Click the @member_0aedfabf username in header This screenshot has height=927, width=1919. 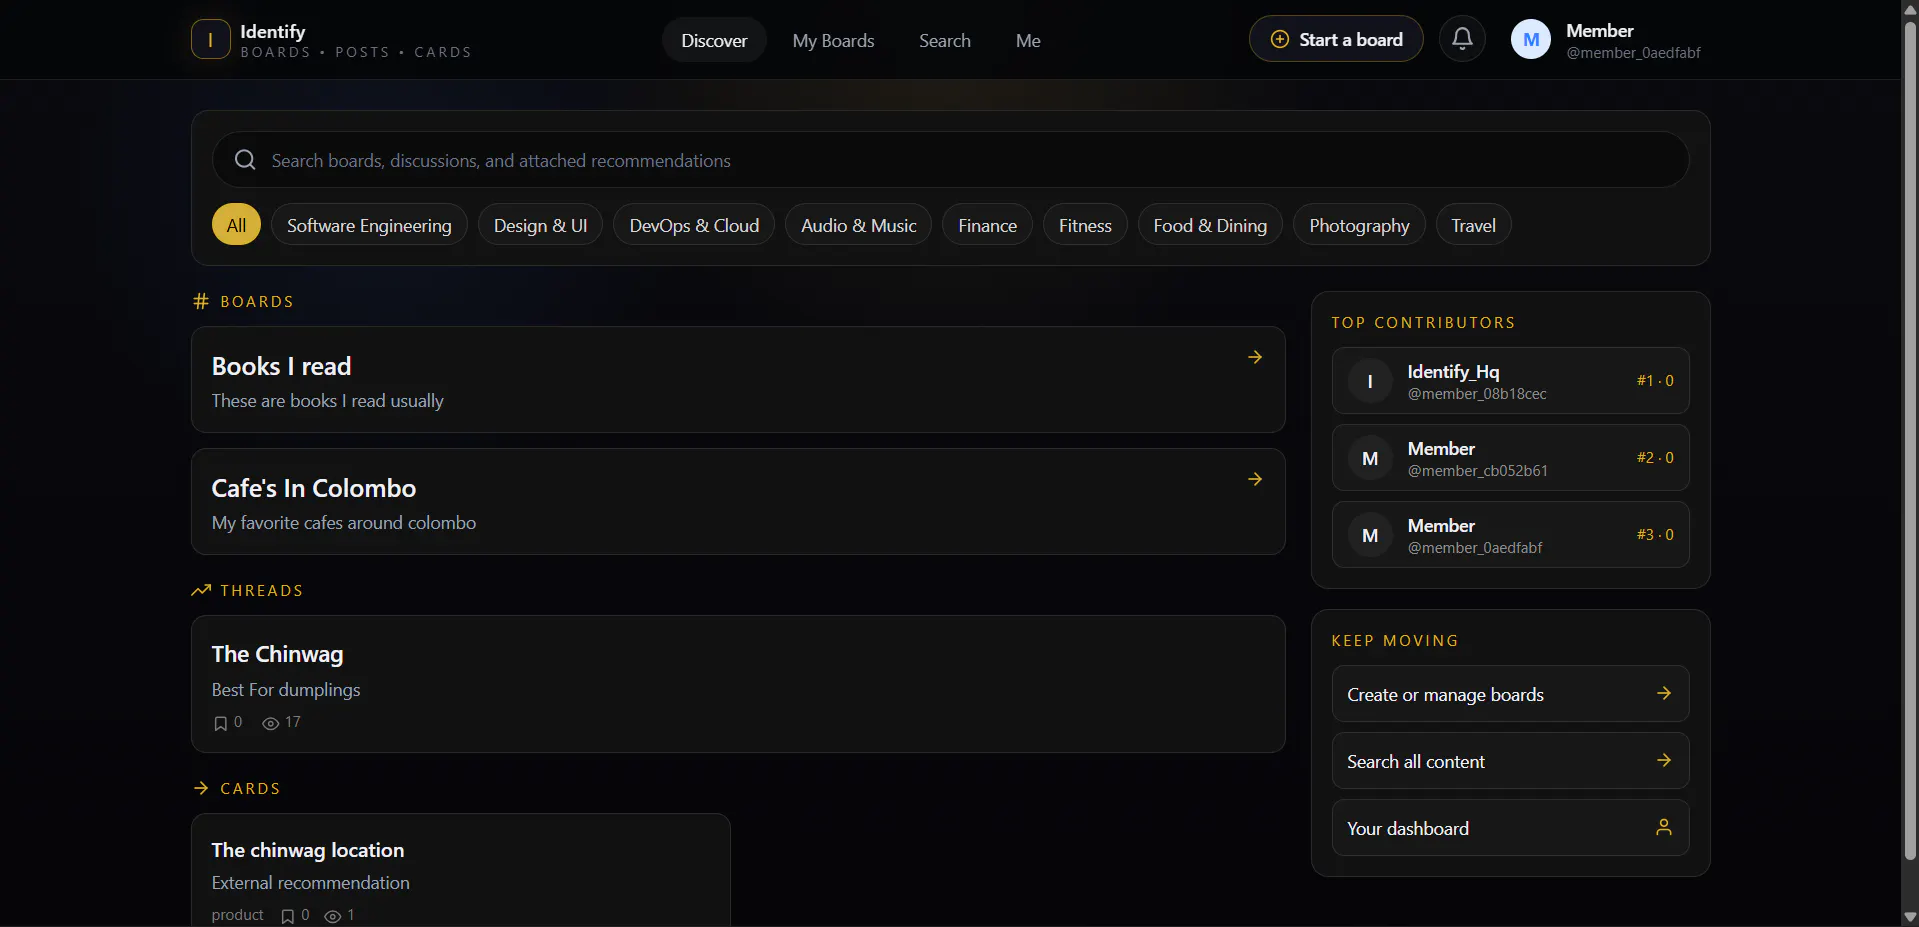(x=1633, y=53)
